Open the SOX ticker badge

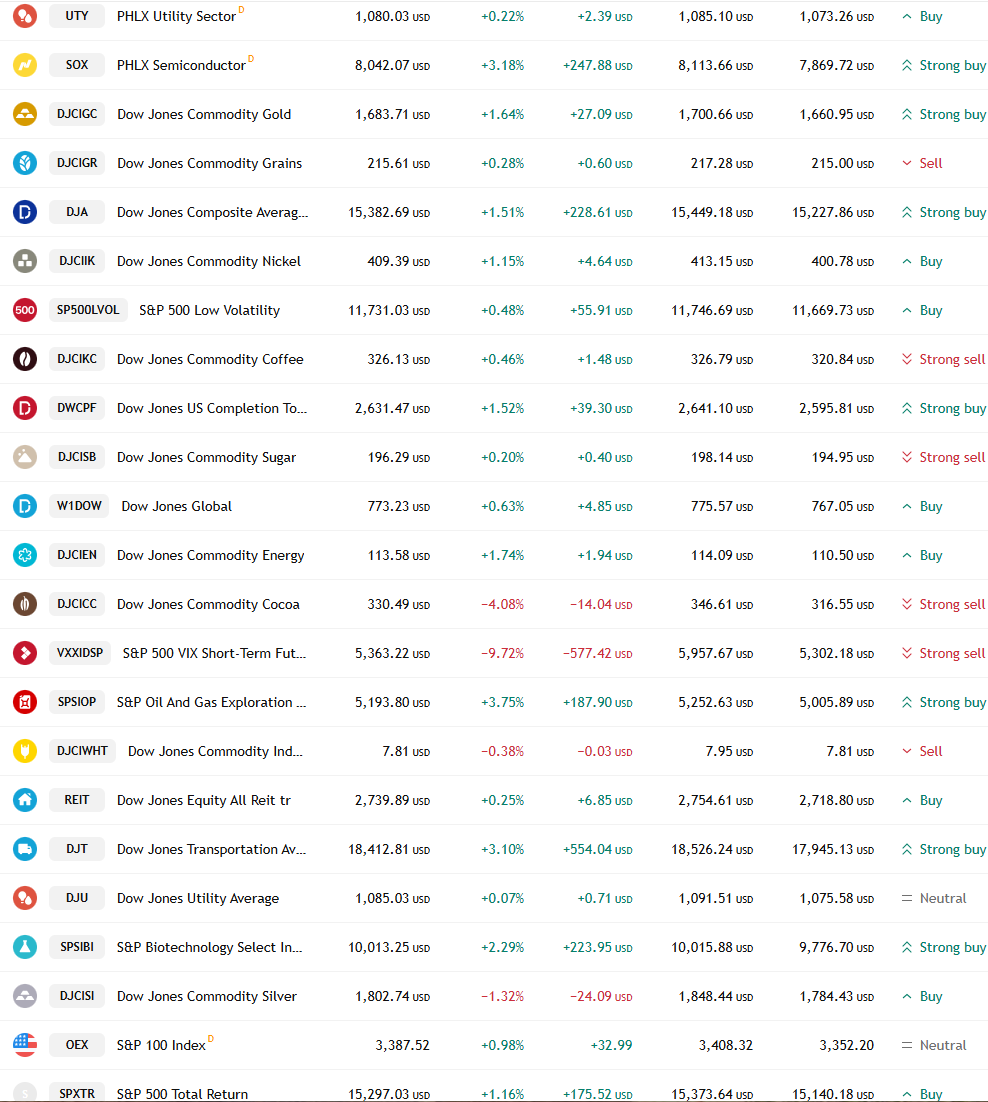pos(77,65)
